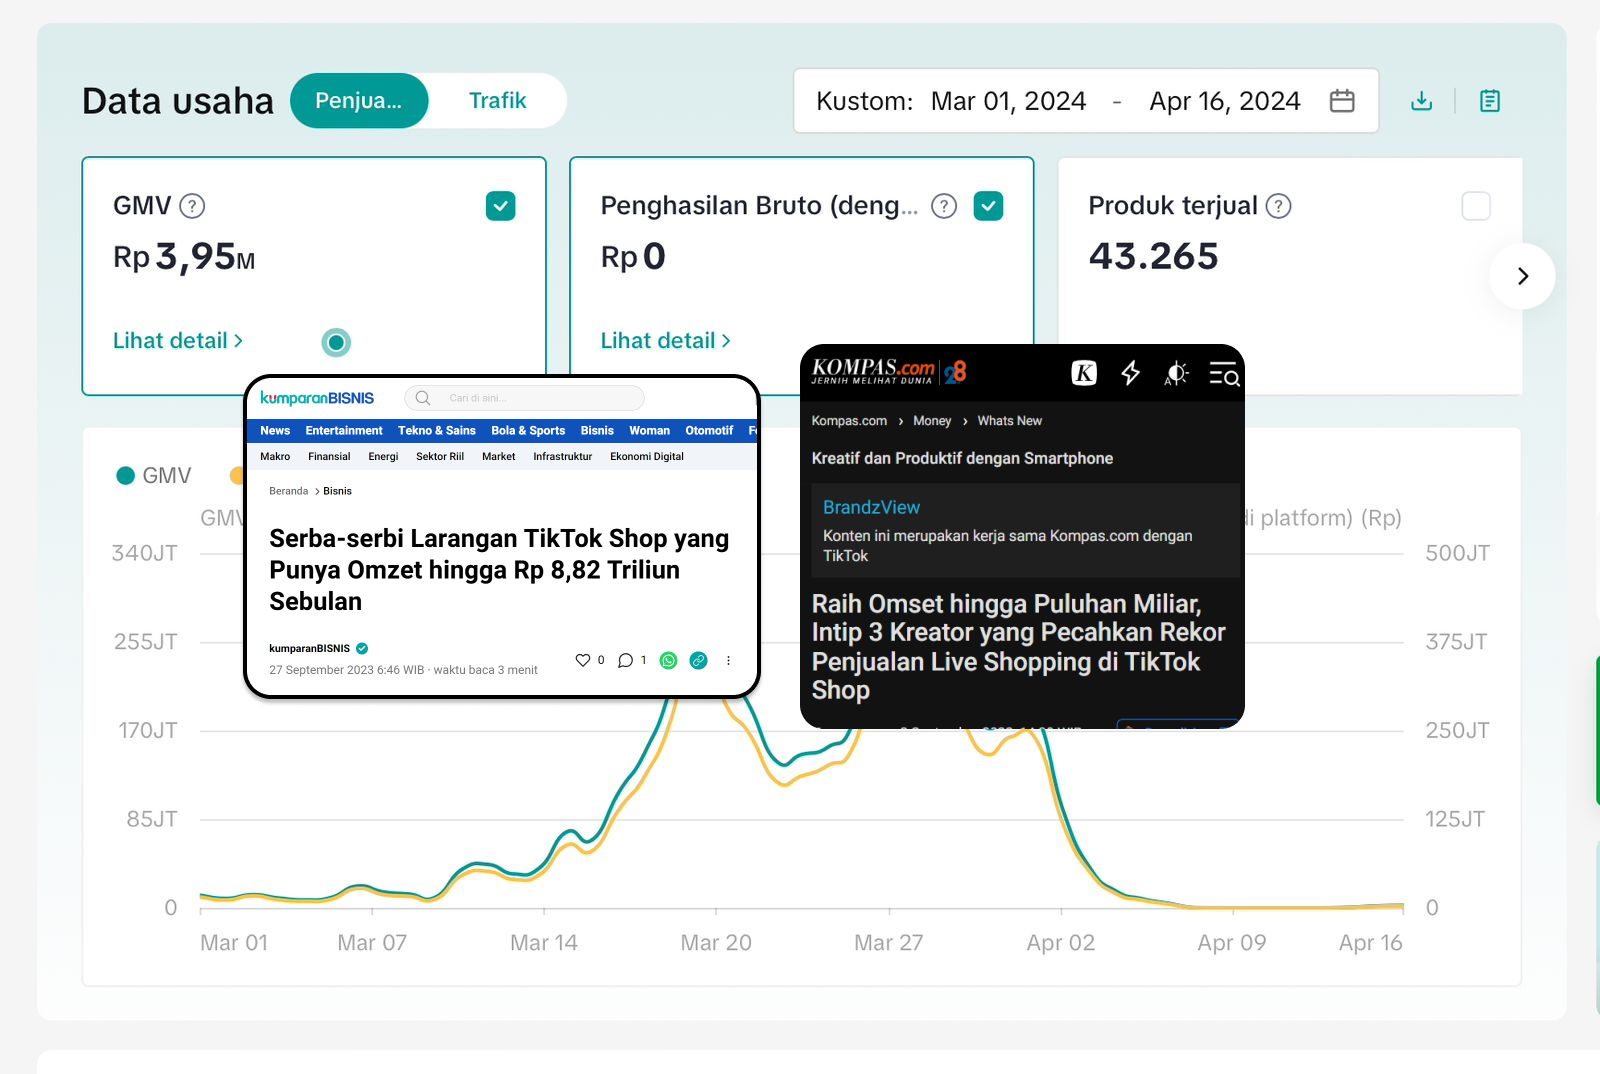Uncheck the GMV metric checkbox

(x=501, y=206)
